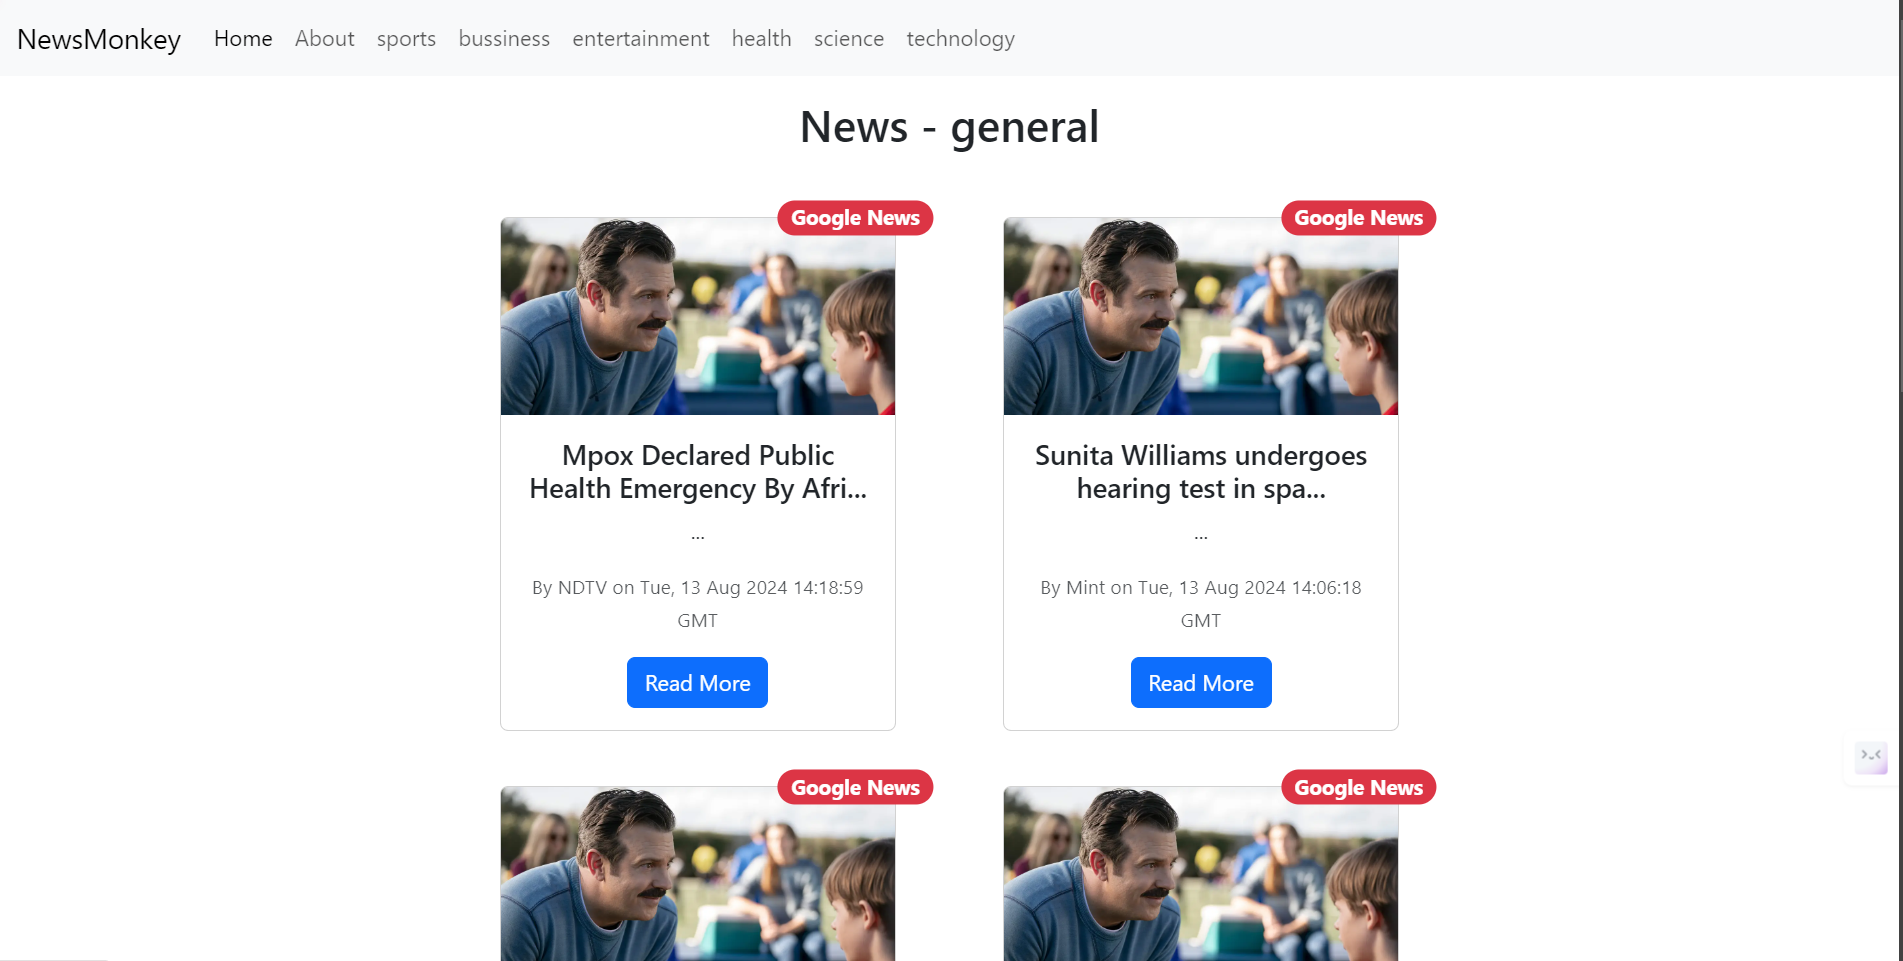This screenshot has width=1903, height=961.
Task: Click the Mpox Declared Public Health headline
Action: coord(698,472)
